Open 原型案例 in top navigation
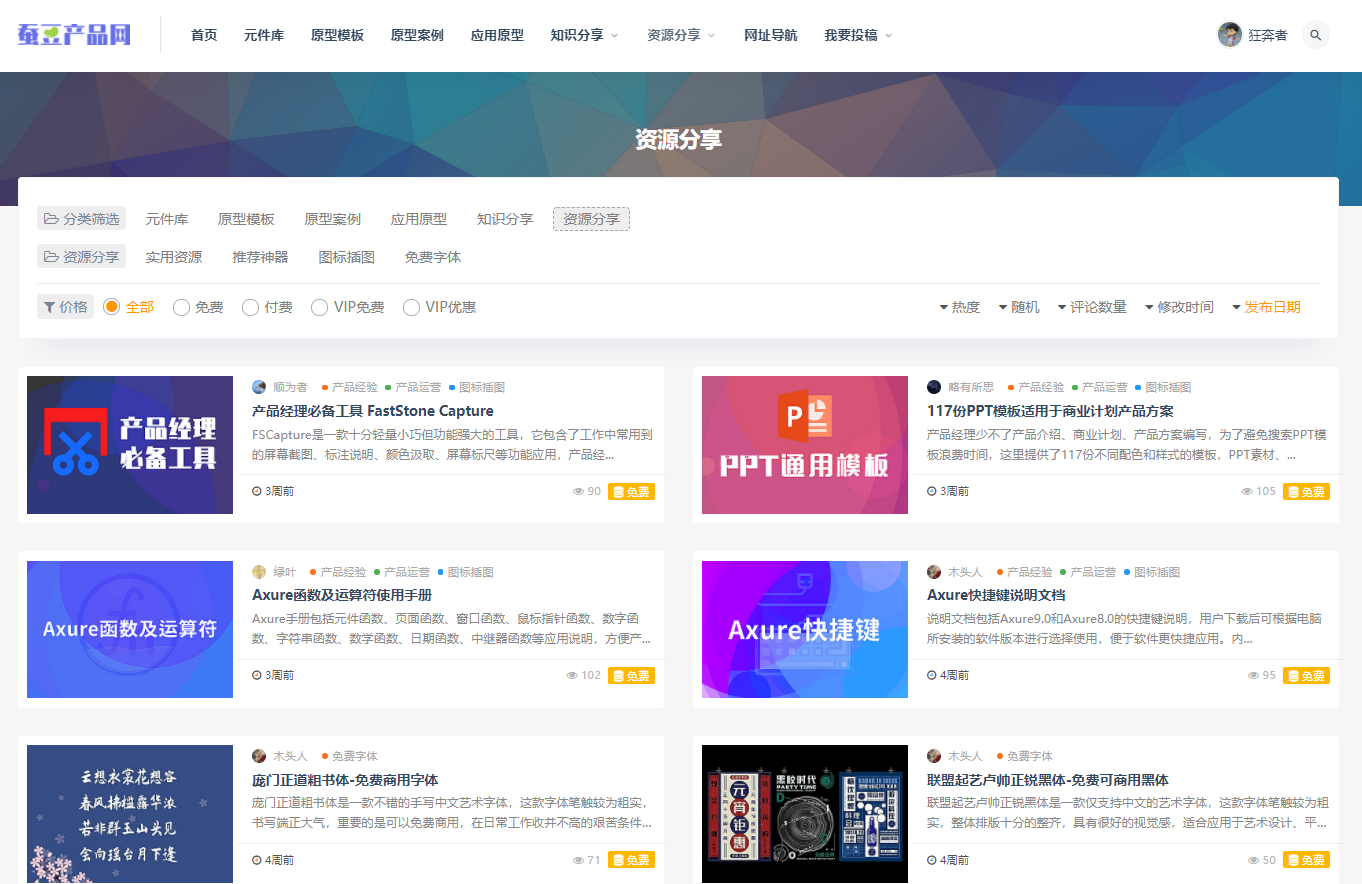 [x=417, y=35]
